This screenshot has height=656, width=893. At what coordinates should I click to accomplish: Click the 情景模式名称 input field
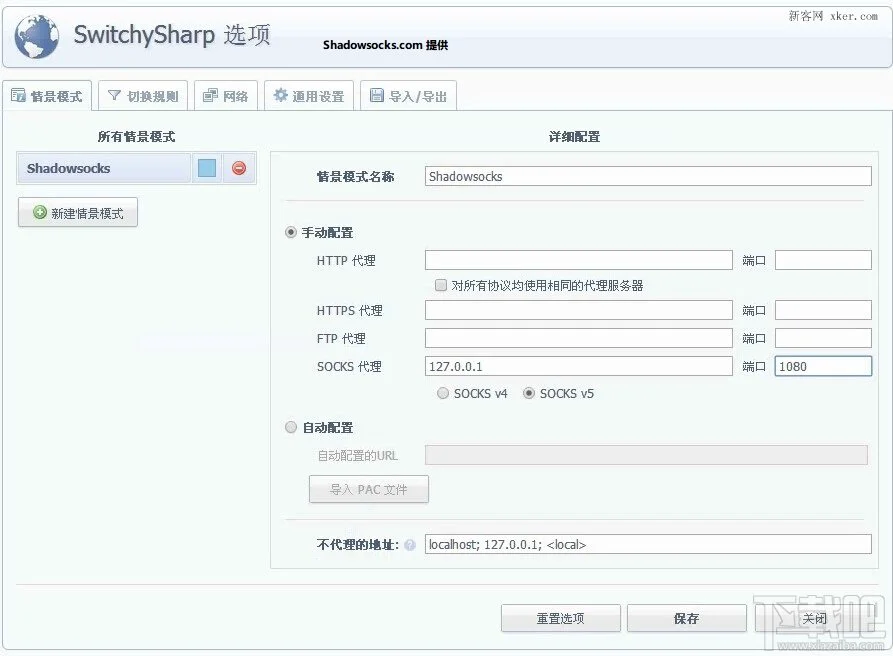648,176
